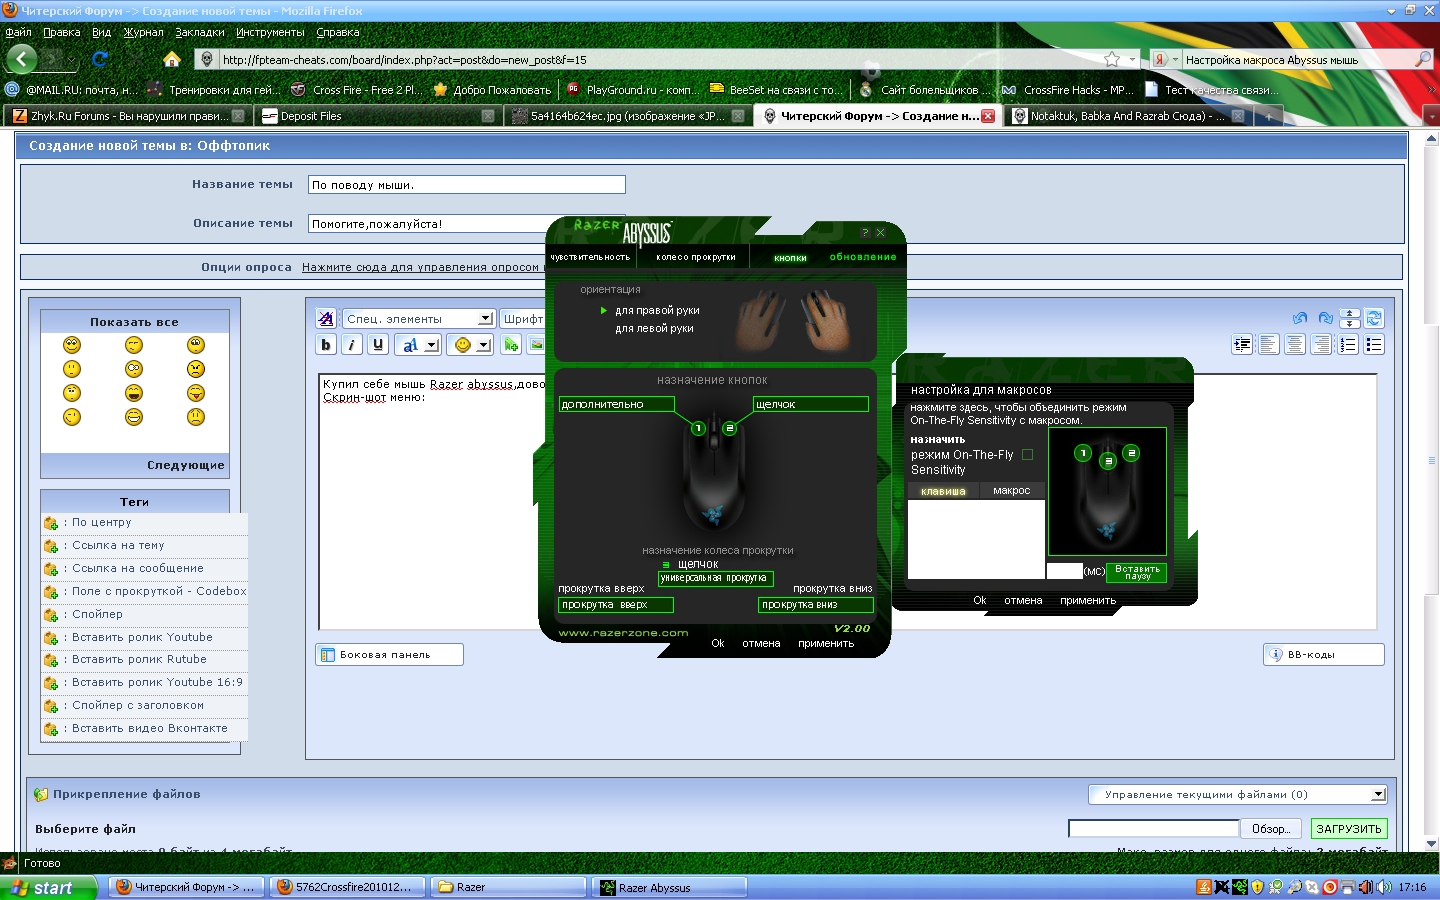The image size is (1440, 900).
Task: Reload the page in Firefox
Action: pyautogui.click(x=100, y=59)
